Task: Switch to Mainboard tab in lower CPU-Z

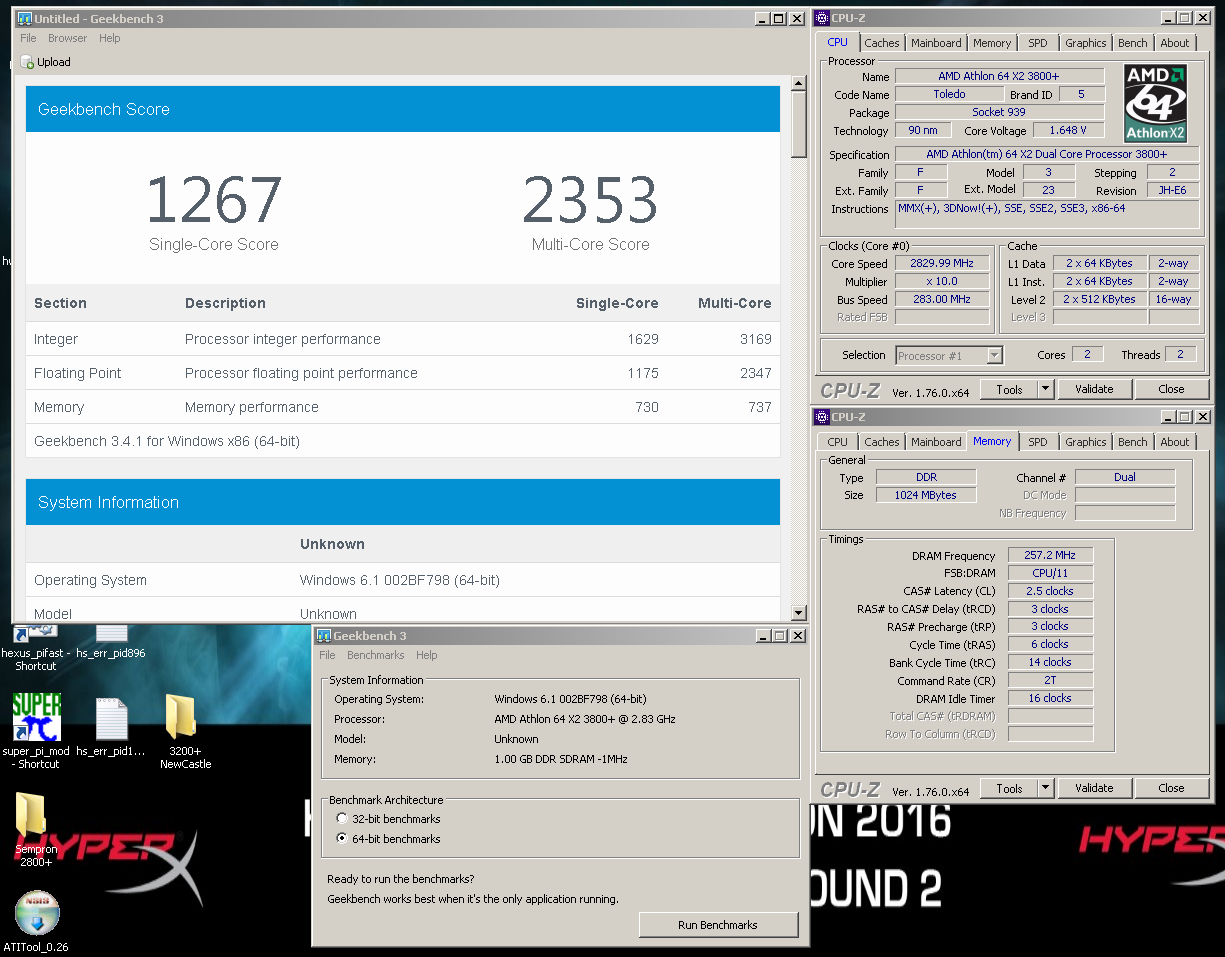Action: [936, 442]
